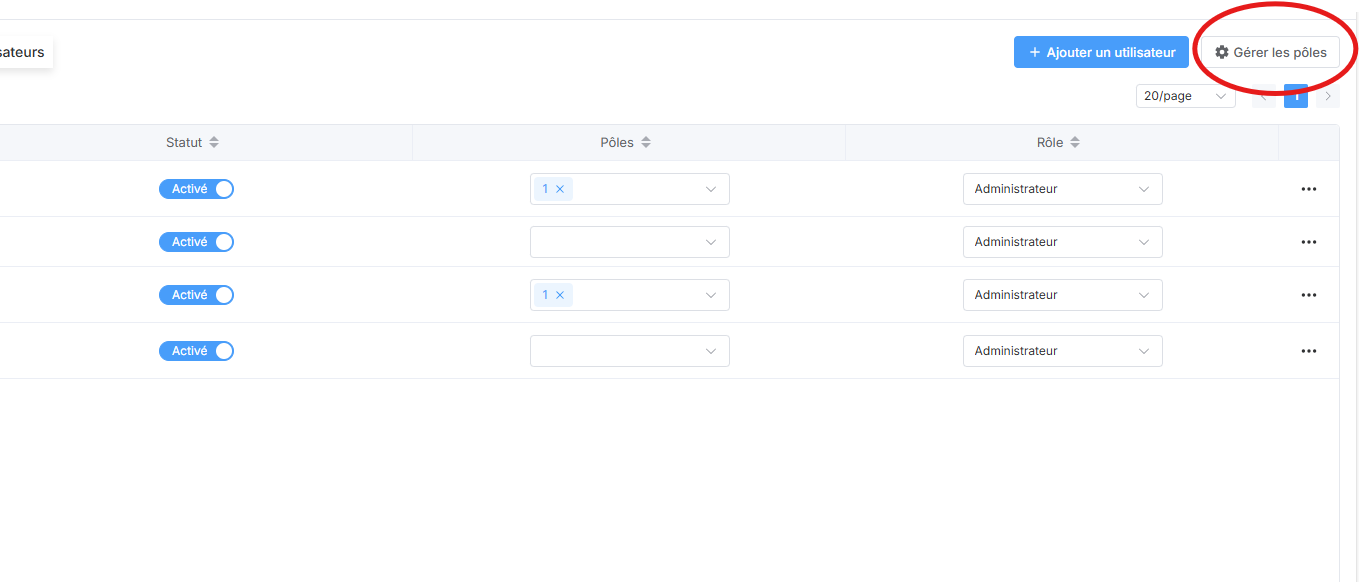Open the Administrateur role dropdown in third row

click(x=1062, y=295)
